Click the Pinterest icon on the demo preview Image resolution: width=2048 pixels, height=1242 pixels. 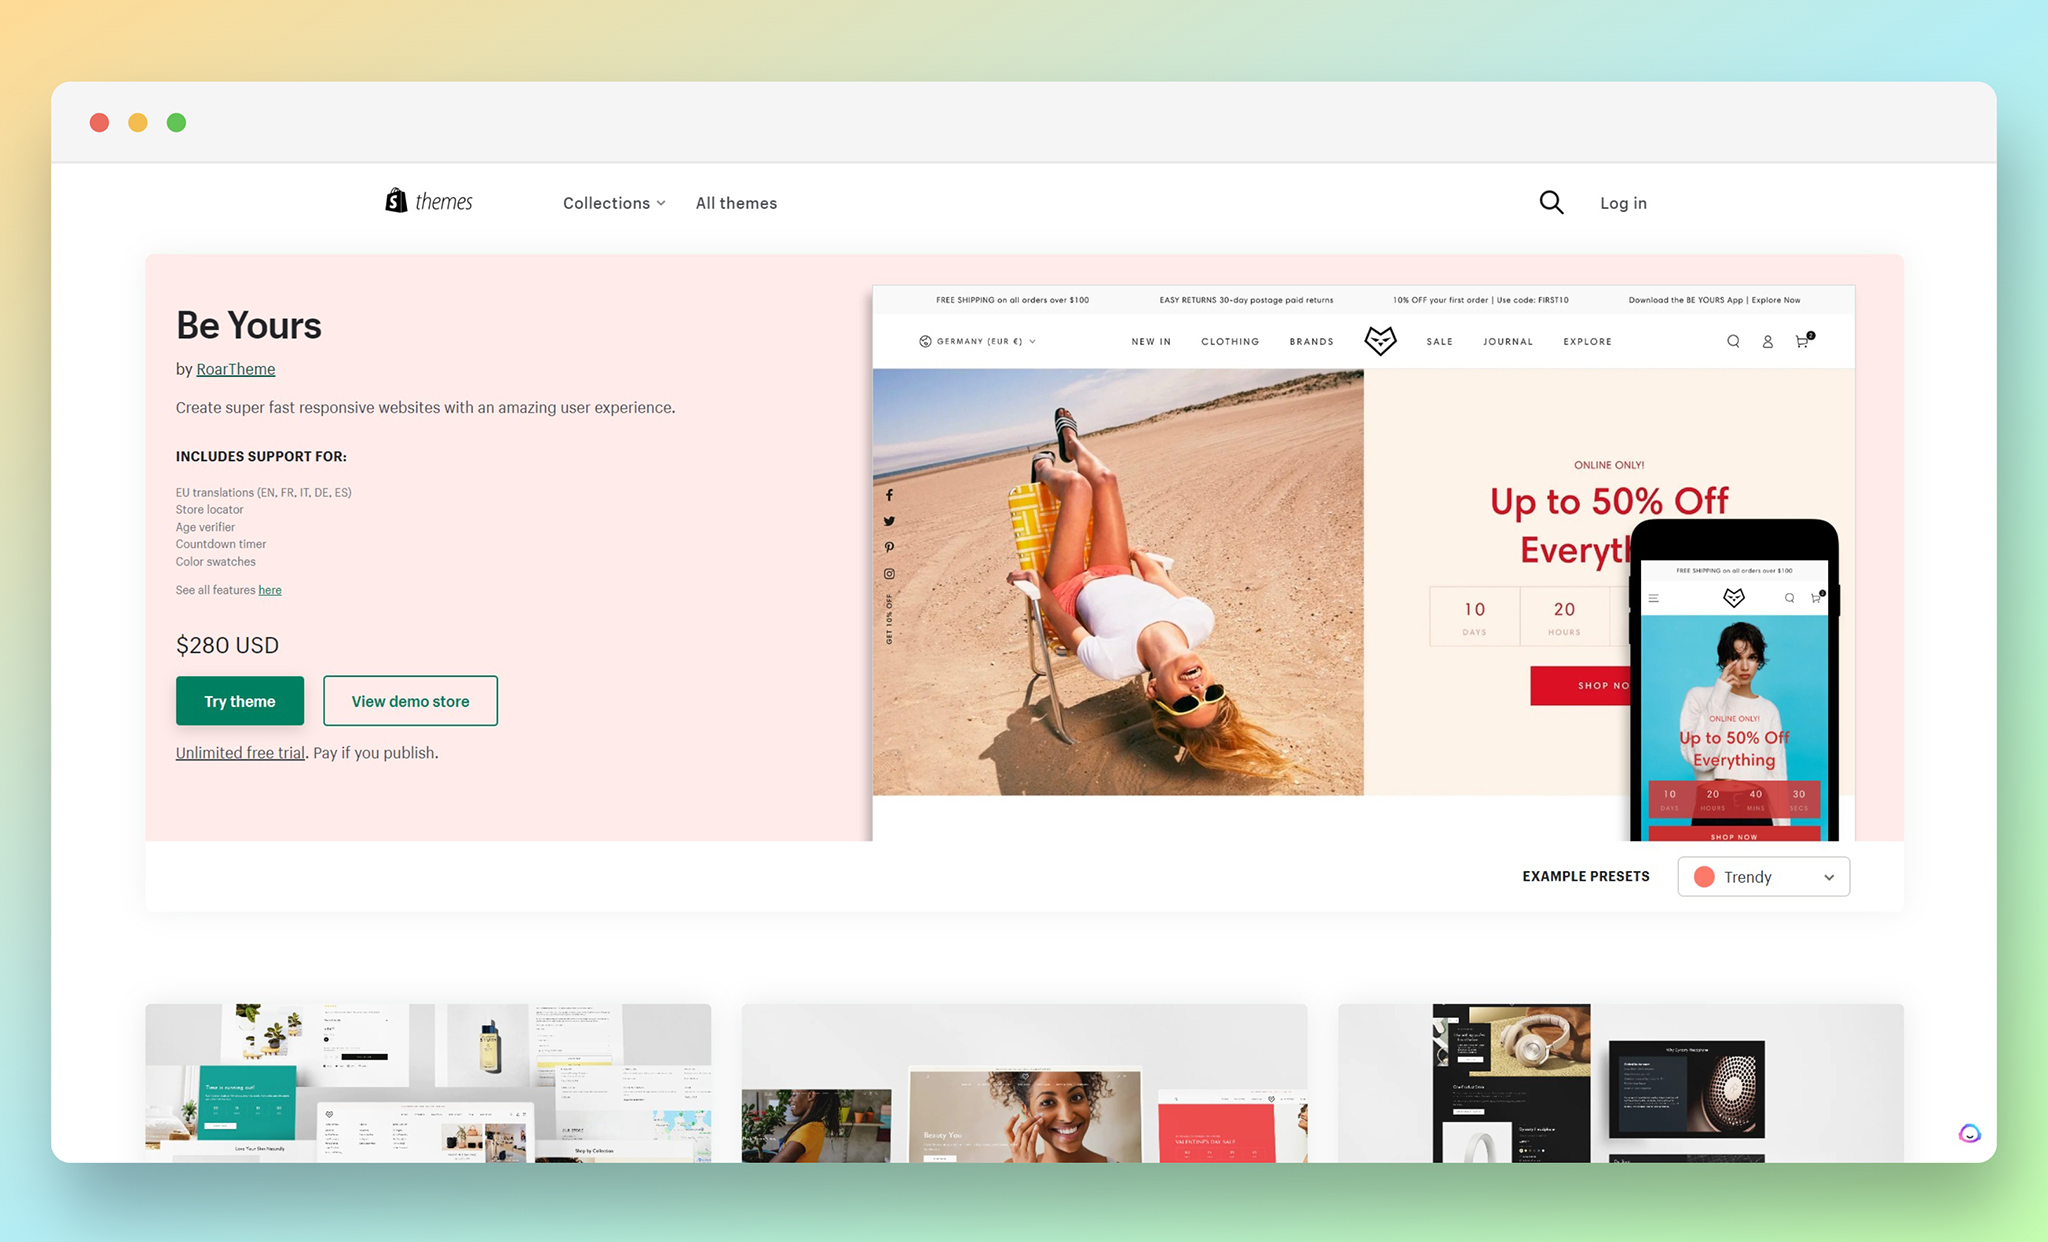(x=889, y=547)
